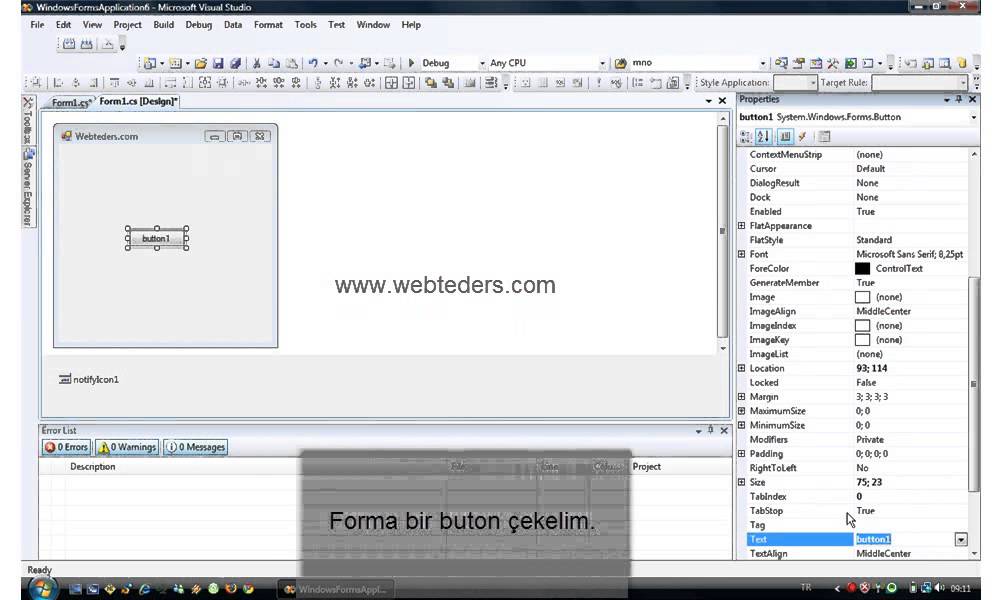Expand the Location property
This screenshot has height=600, width=1000.
pyautogui.click(x=741, y=368)
